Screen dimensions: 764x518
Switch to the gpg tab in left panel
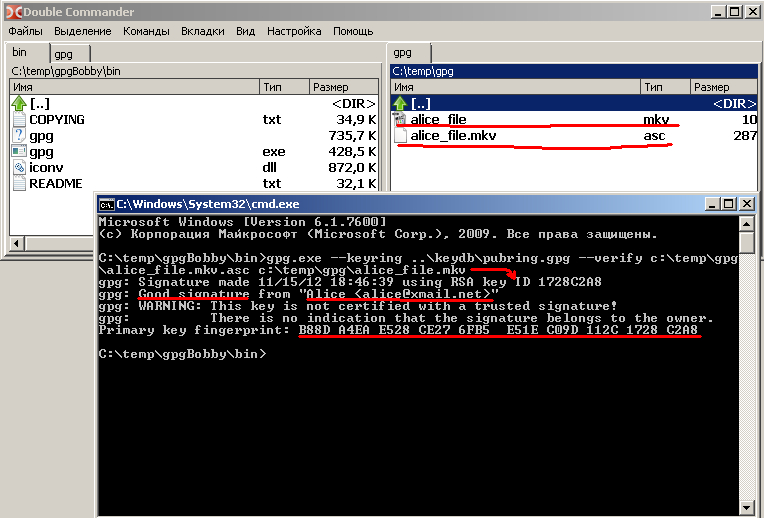click(64, 53)
